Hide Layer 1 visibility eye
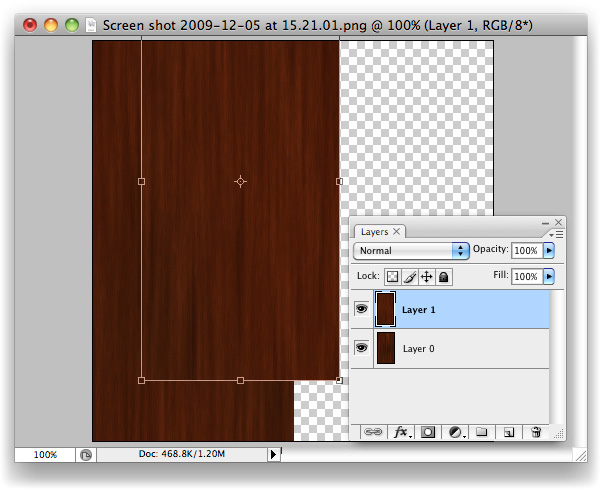600x489 pixels. [362, 310]
